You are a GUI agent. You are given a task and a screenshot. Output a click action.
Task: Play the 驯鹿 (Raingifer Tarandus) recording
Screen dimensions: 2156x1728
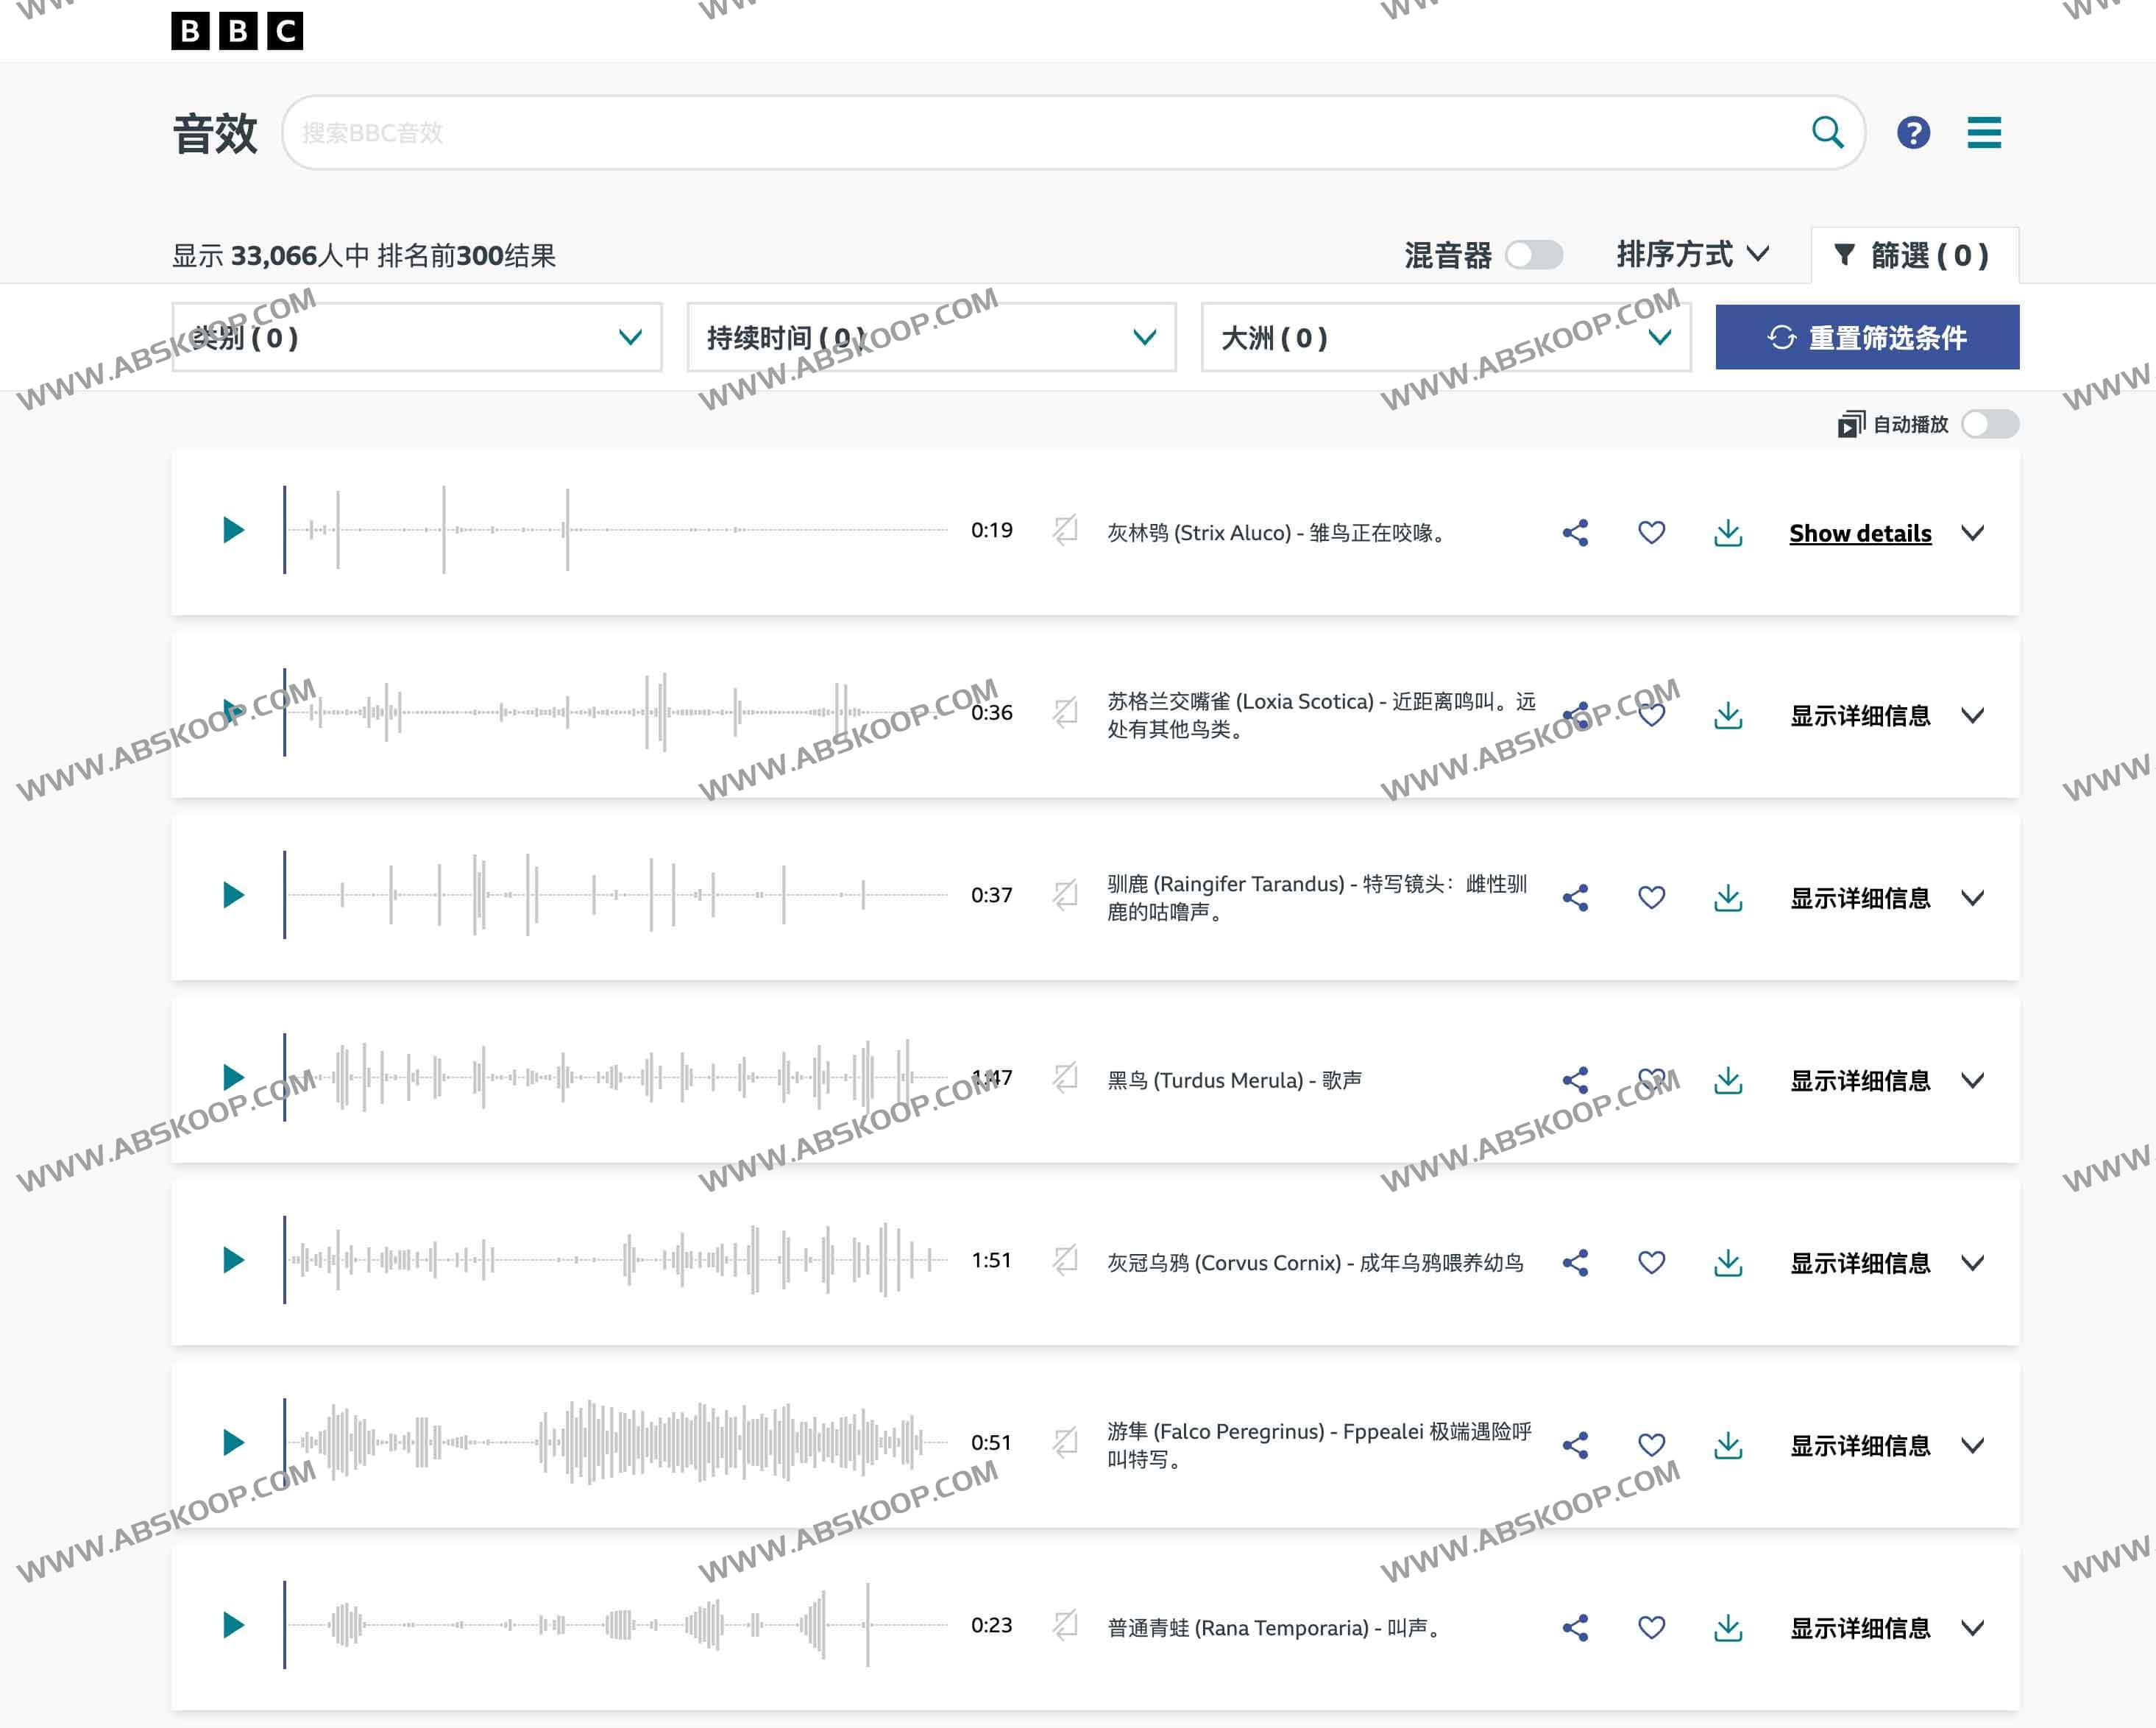(x=233, y=895)
